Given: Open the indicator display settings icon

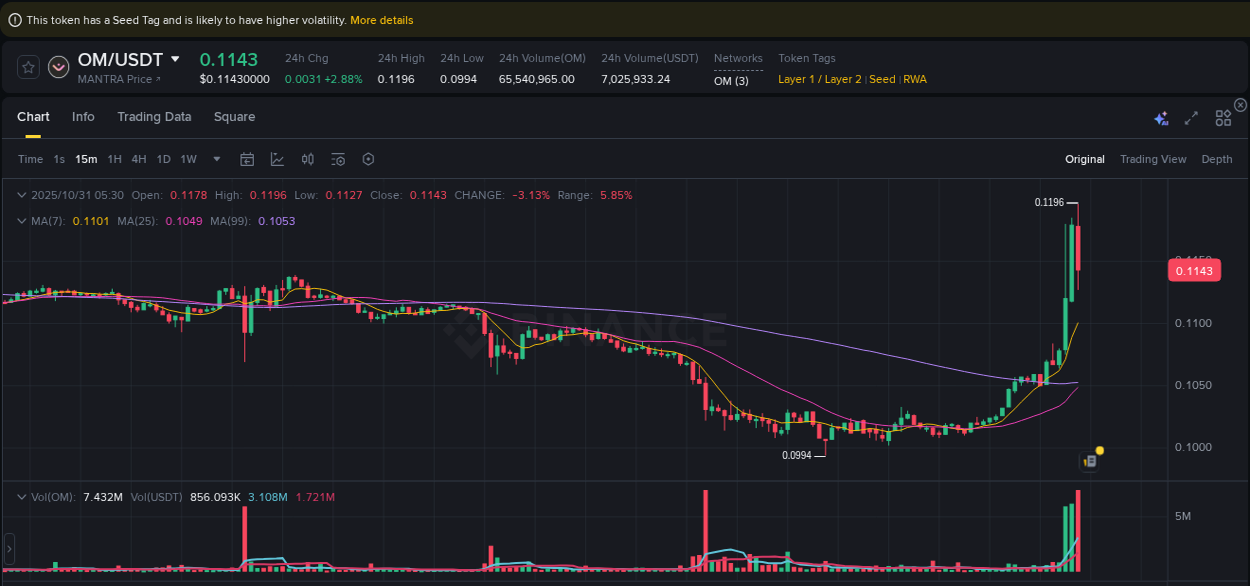Looking at the screenshot, I should coord(337,159).
